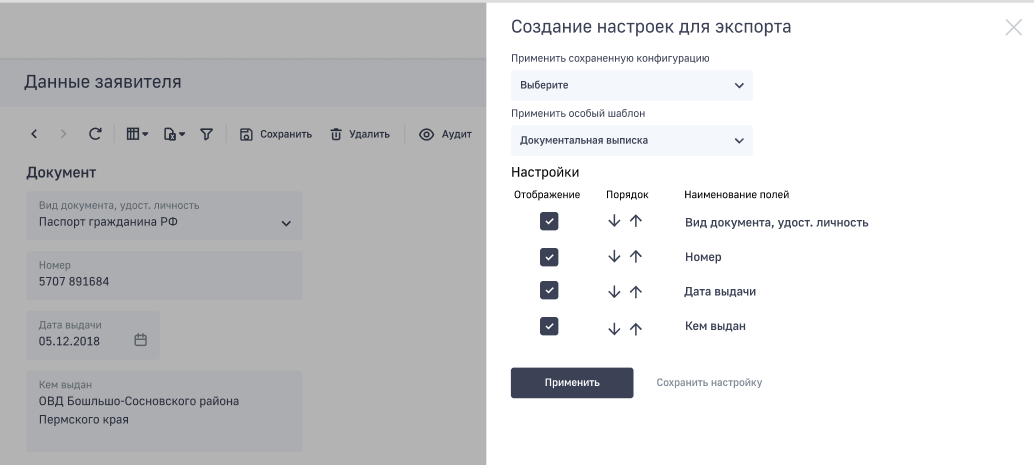Open the Excel export dropdown
1034x465 pixels.
[x=174, y=134]
